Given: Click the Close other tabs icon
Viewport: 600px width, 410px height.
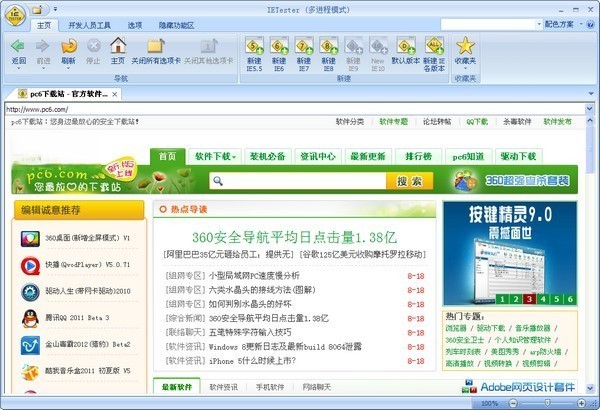Looking at the screenshot, I should click(x=209, y=46).
